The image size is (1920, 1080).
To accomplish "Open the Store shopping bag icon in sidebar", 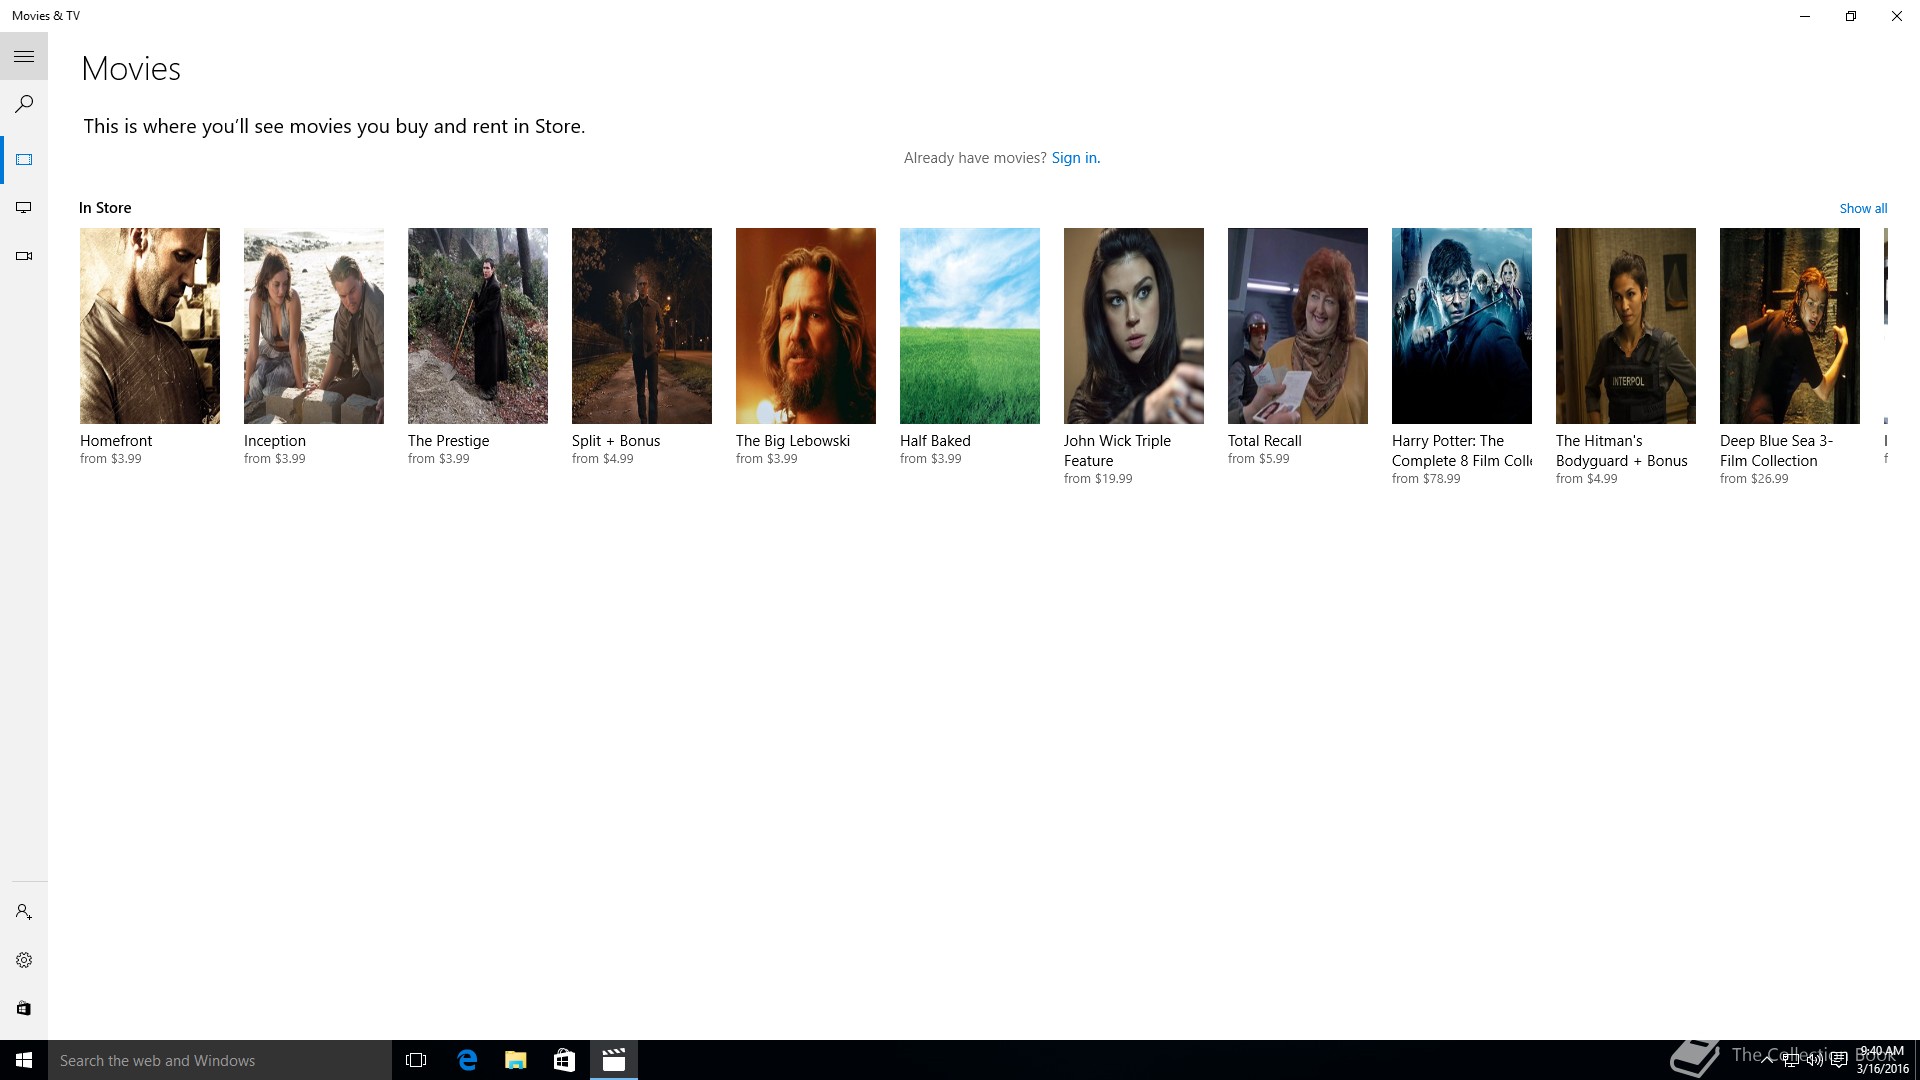I will pyautogui.click(x=24, y=1008).
